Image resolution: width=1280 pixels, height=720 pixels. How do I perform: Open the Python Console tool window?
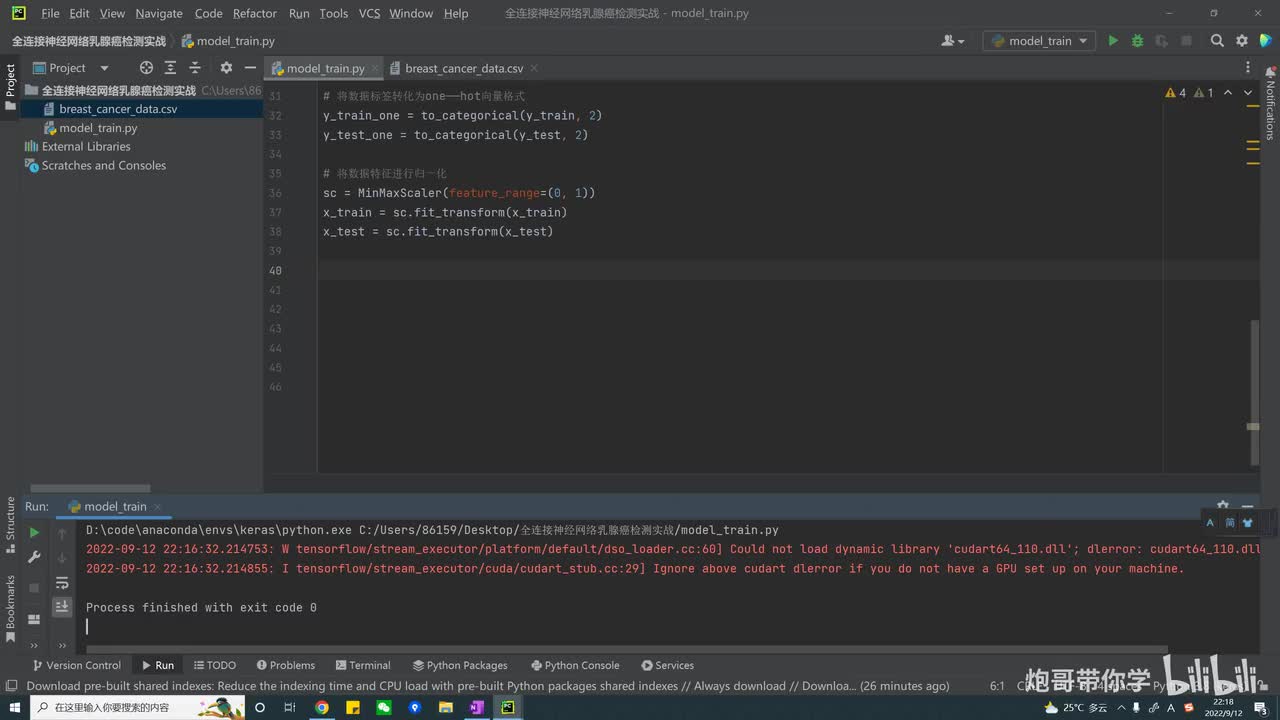click(x=575, y=665)
